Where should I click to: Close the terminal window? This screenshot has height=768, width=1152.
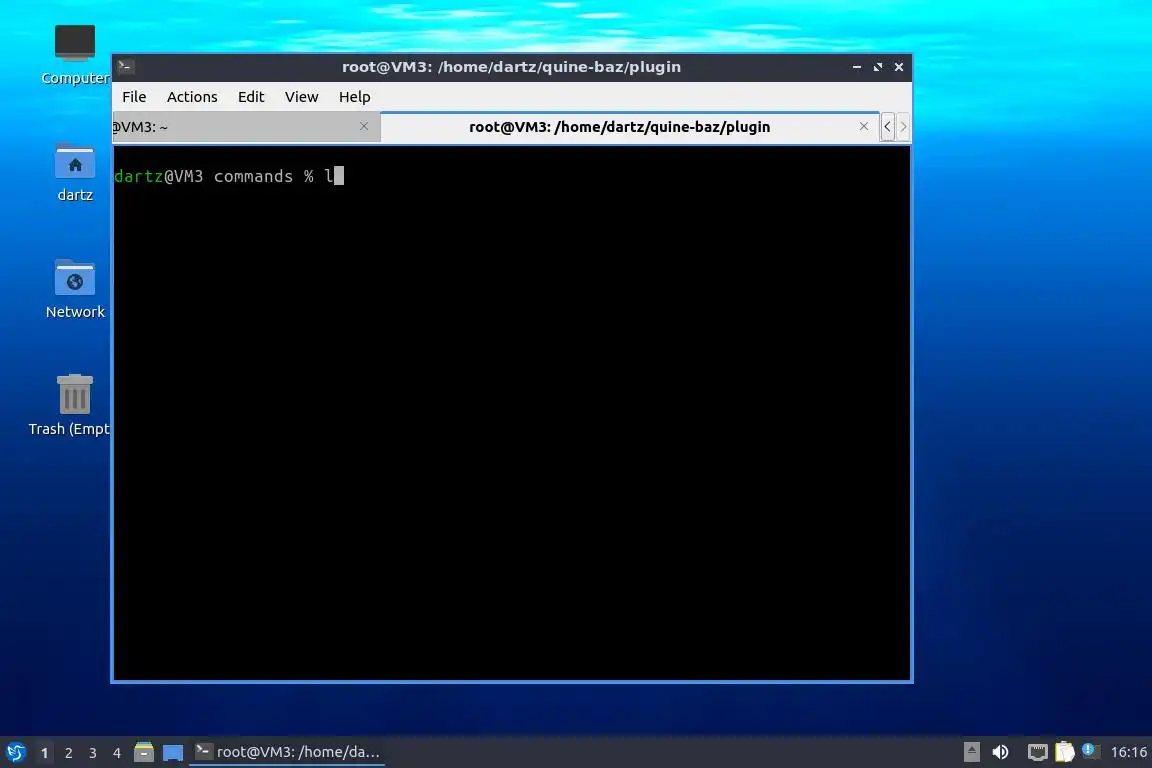pos(899,67)
